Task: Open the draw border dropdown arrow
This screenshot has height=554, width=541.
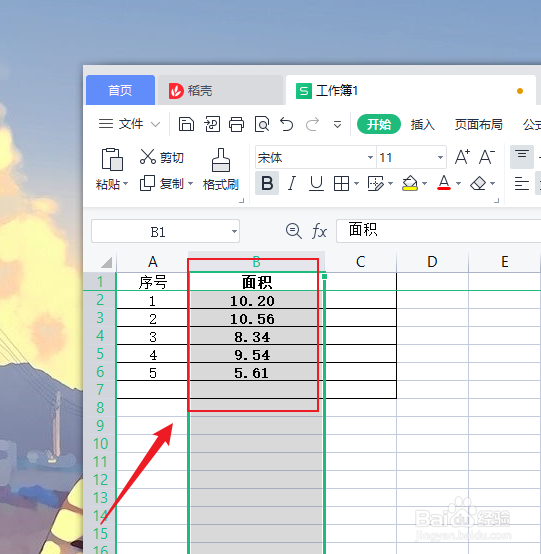Action: tap(390, 183)
